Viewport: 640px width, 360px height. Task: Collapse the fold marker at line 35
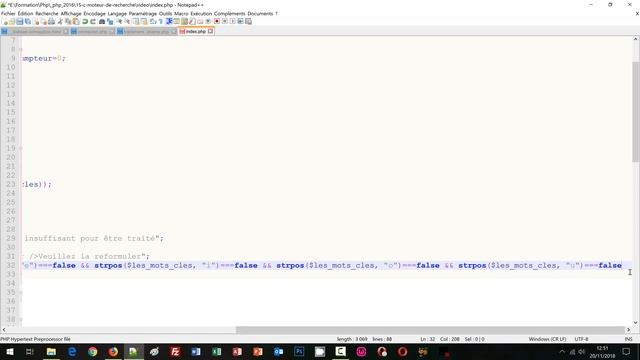coord(20,292)
